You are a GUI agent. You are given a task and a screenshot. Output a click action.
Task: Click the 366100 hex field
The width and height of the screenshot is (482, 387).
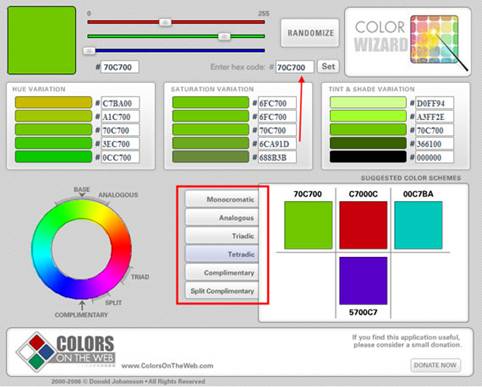tap(434, 144)
